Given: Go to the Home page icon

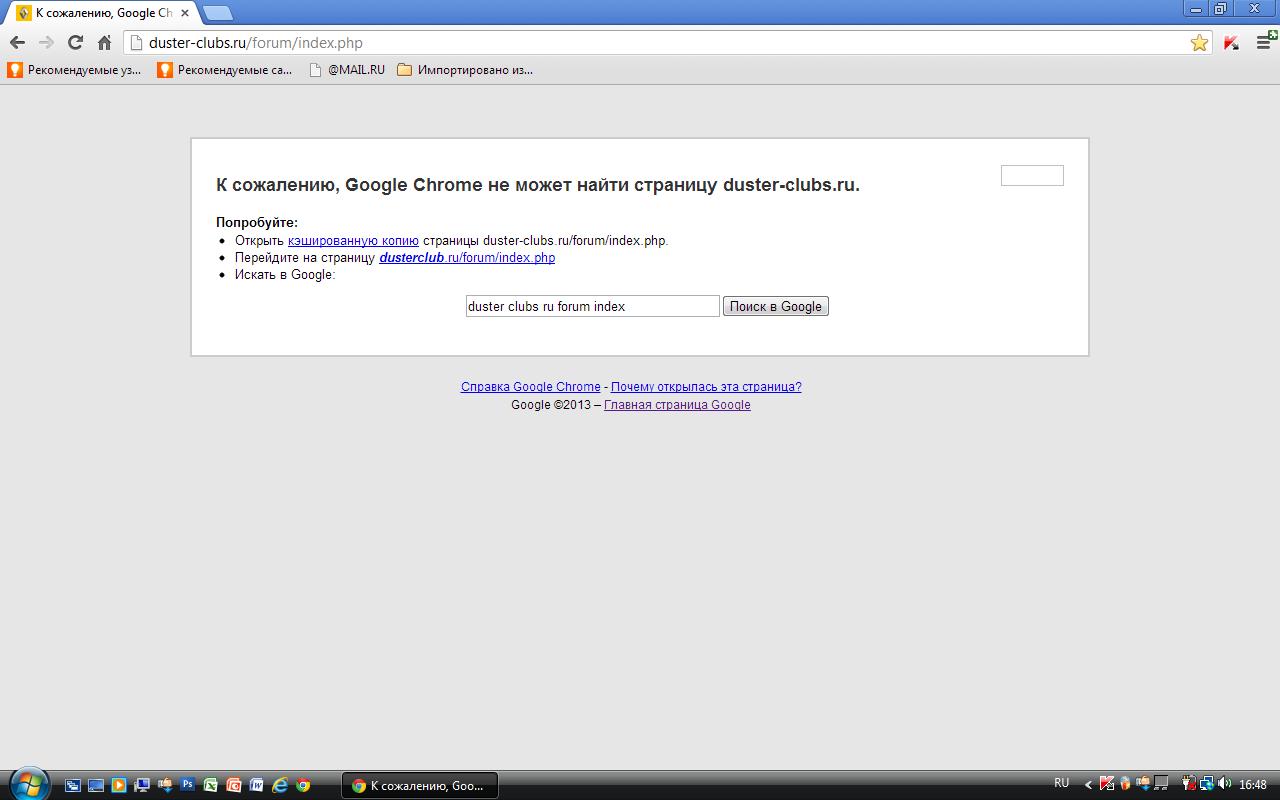Looking at the screenshot, I should [x=104, y=42].
